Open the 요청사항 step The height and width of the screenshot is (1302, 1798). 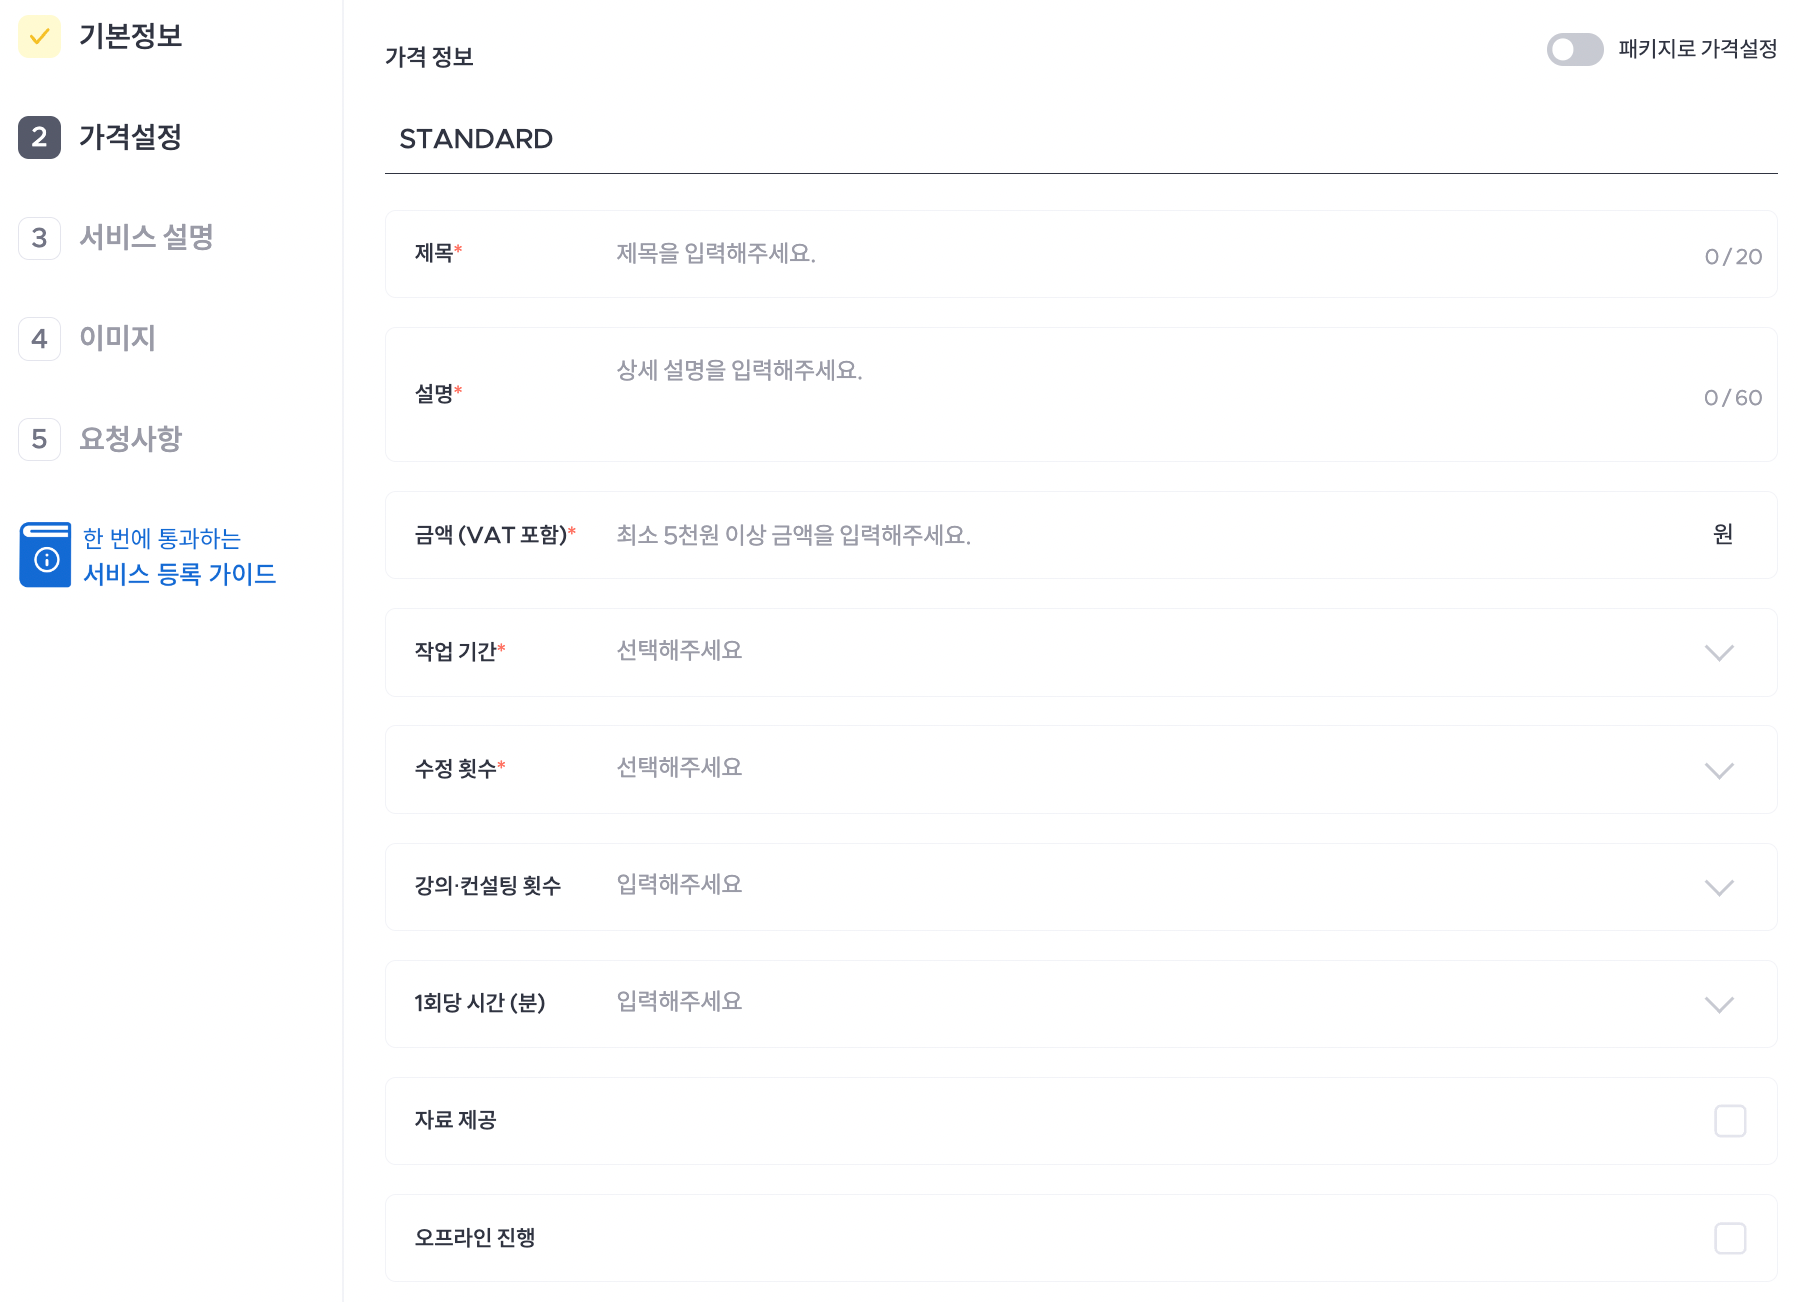[130, 438]
